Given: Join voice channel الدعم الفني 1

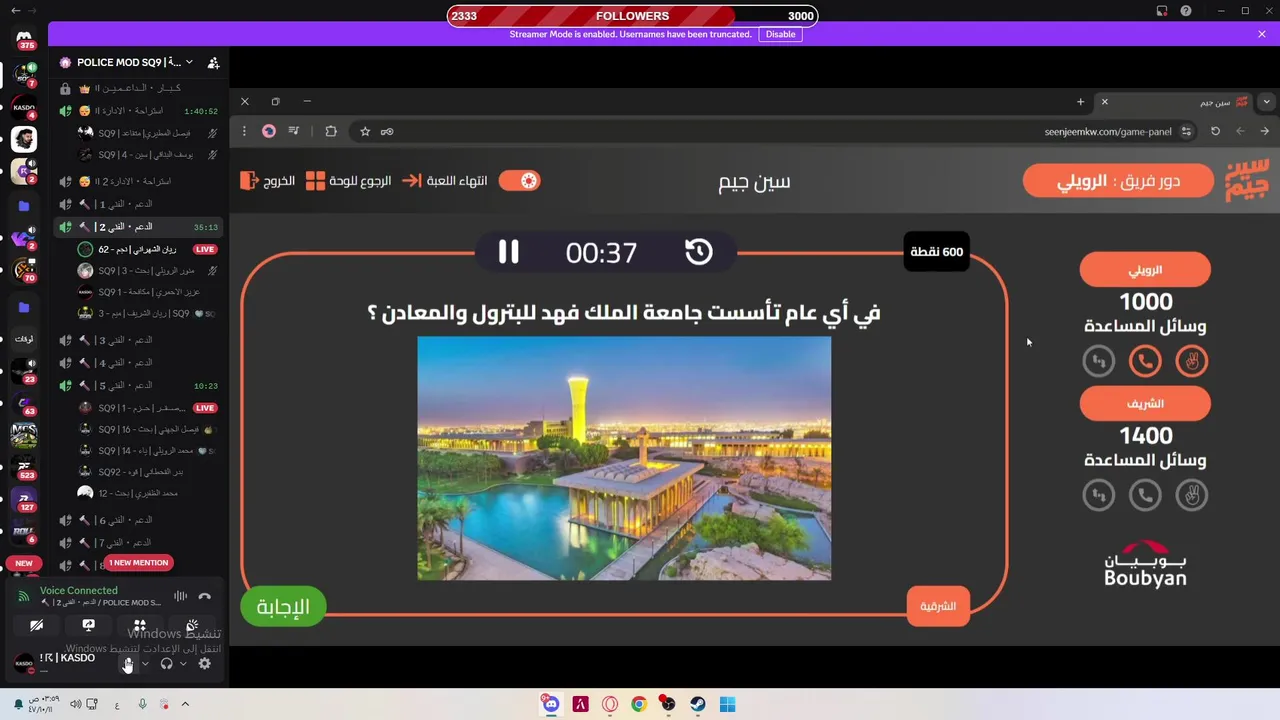Looking at the screenshot, I should tap(137, 204).
